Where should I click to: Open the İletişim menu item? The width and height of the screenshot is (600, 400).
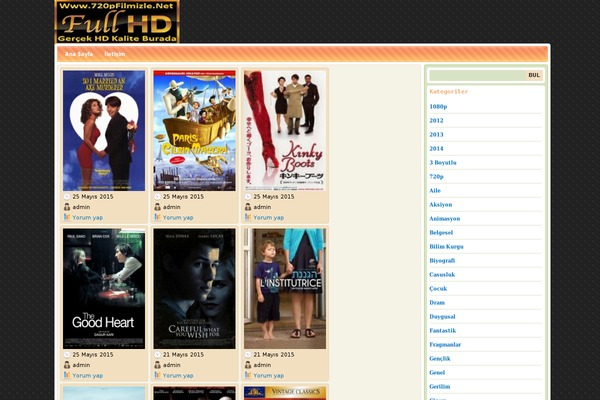click(x=115, y=54)
